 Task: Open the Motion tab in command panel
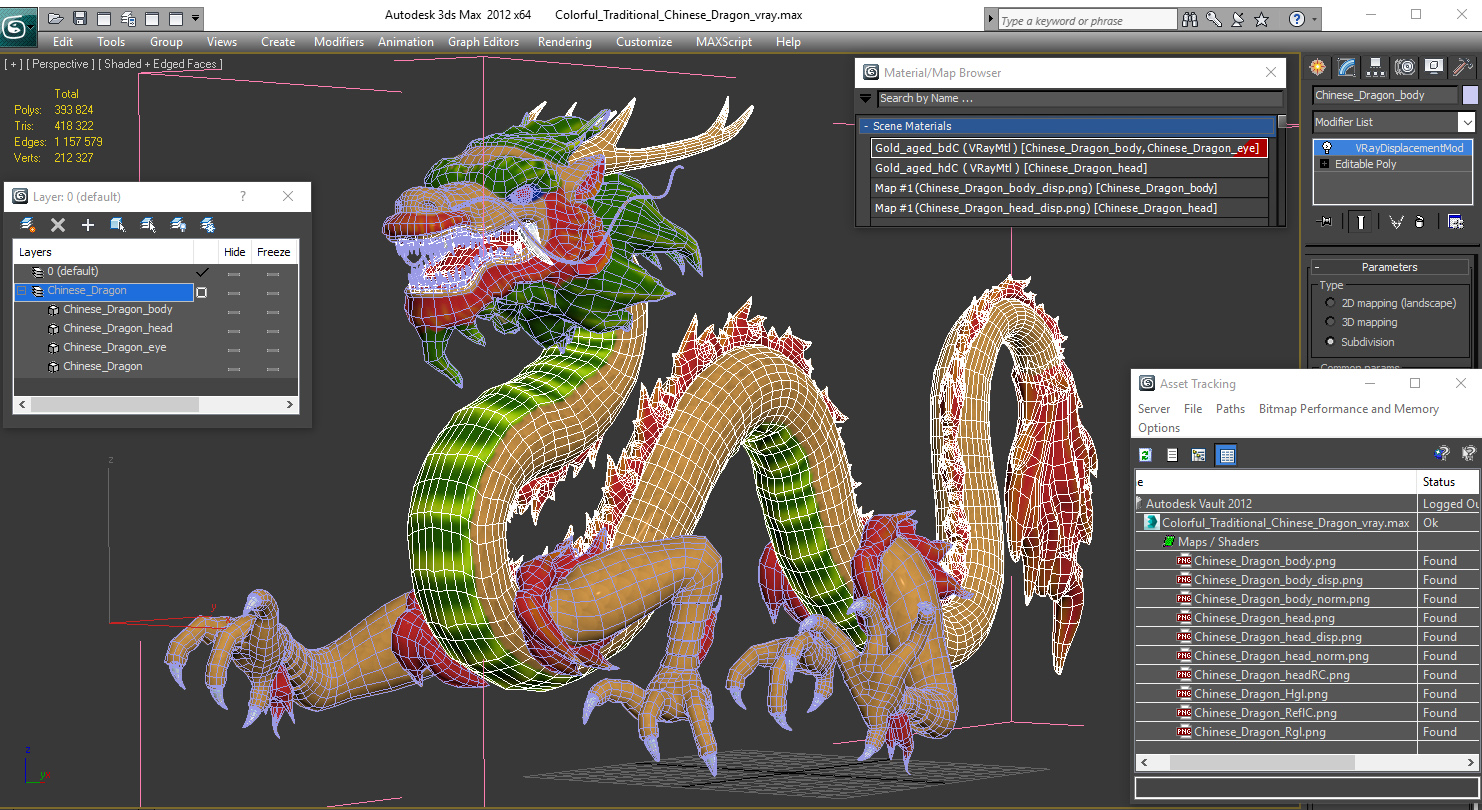click(x=1405, y=67)
